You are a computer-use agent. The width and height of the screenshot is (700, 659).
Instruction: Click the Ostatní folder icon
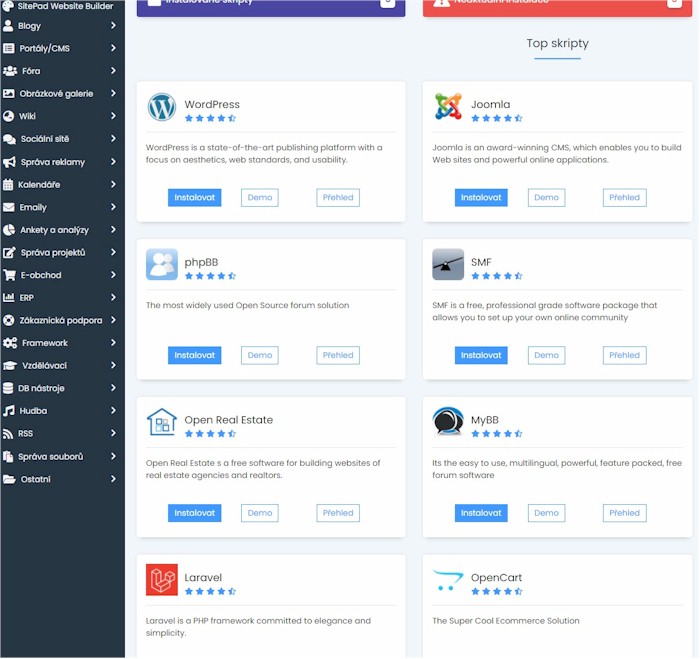pos(9,479)
